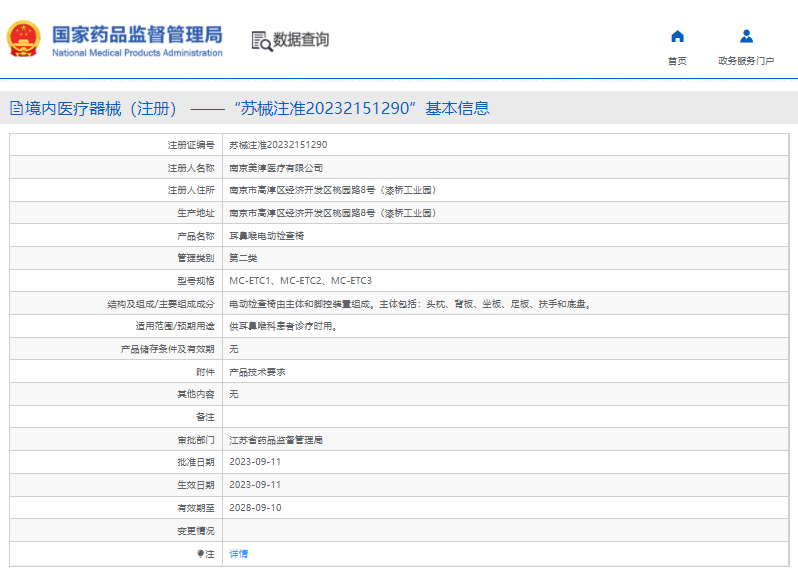Click the 生效日期 value 2023-09-11
This screenshot has height=574, width=798.
pyautogui.click(x=255, y=485)
